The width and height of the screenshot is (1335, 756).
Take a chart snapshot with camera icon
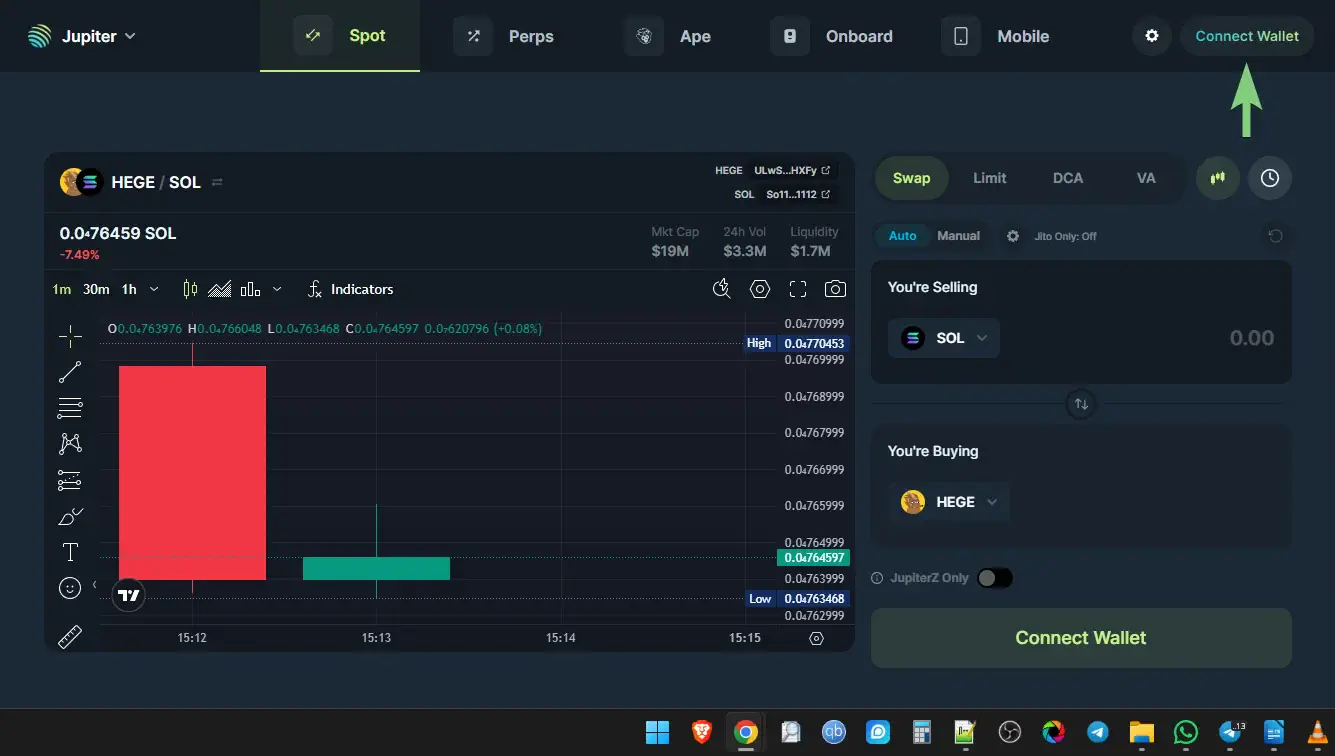point(835,289)
